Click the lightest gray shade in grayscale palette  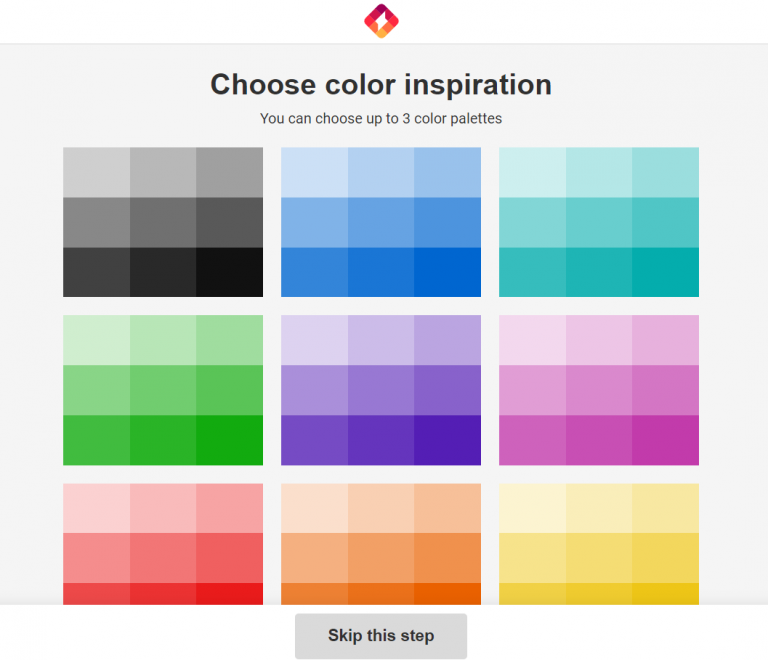[x=96, y=172]
